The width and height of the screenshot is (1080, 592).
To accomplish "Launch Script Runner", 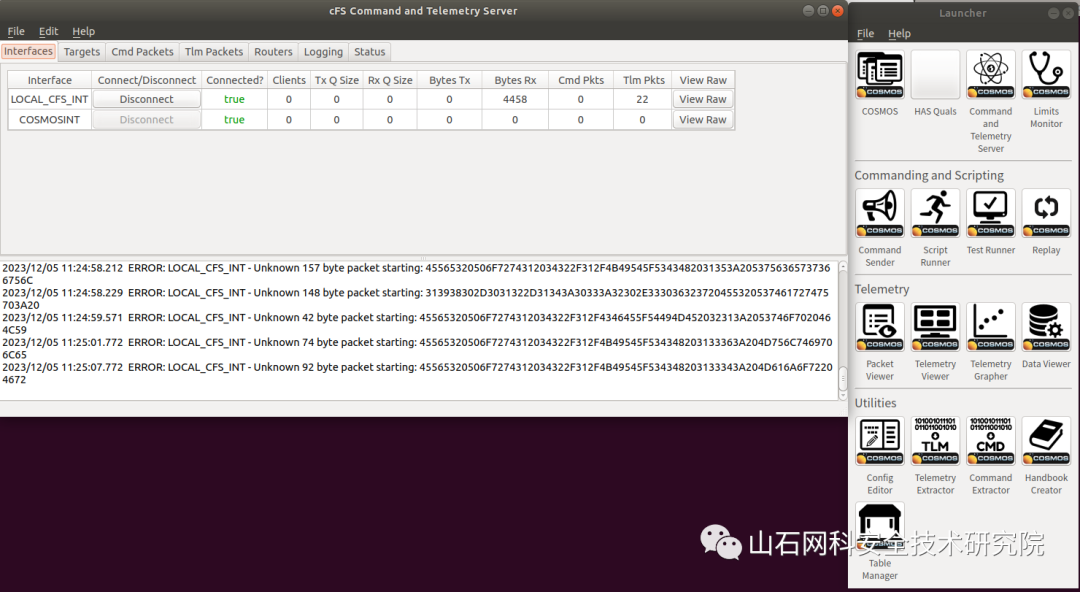I will click(935, 213).
